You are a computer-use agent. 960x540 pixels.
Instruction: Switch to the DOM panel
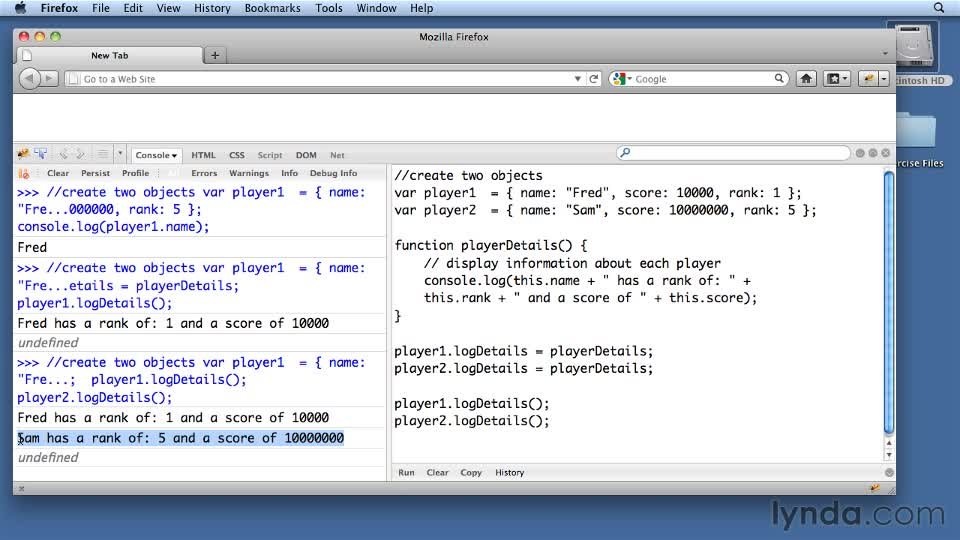tap(306, 155)
